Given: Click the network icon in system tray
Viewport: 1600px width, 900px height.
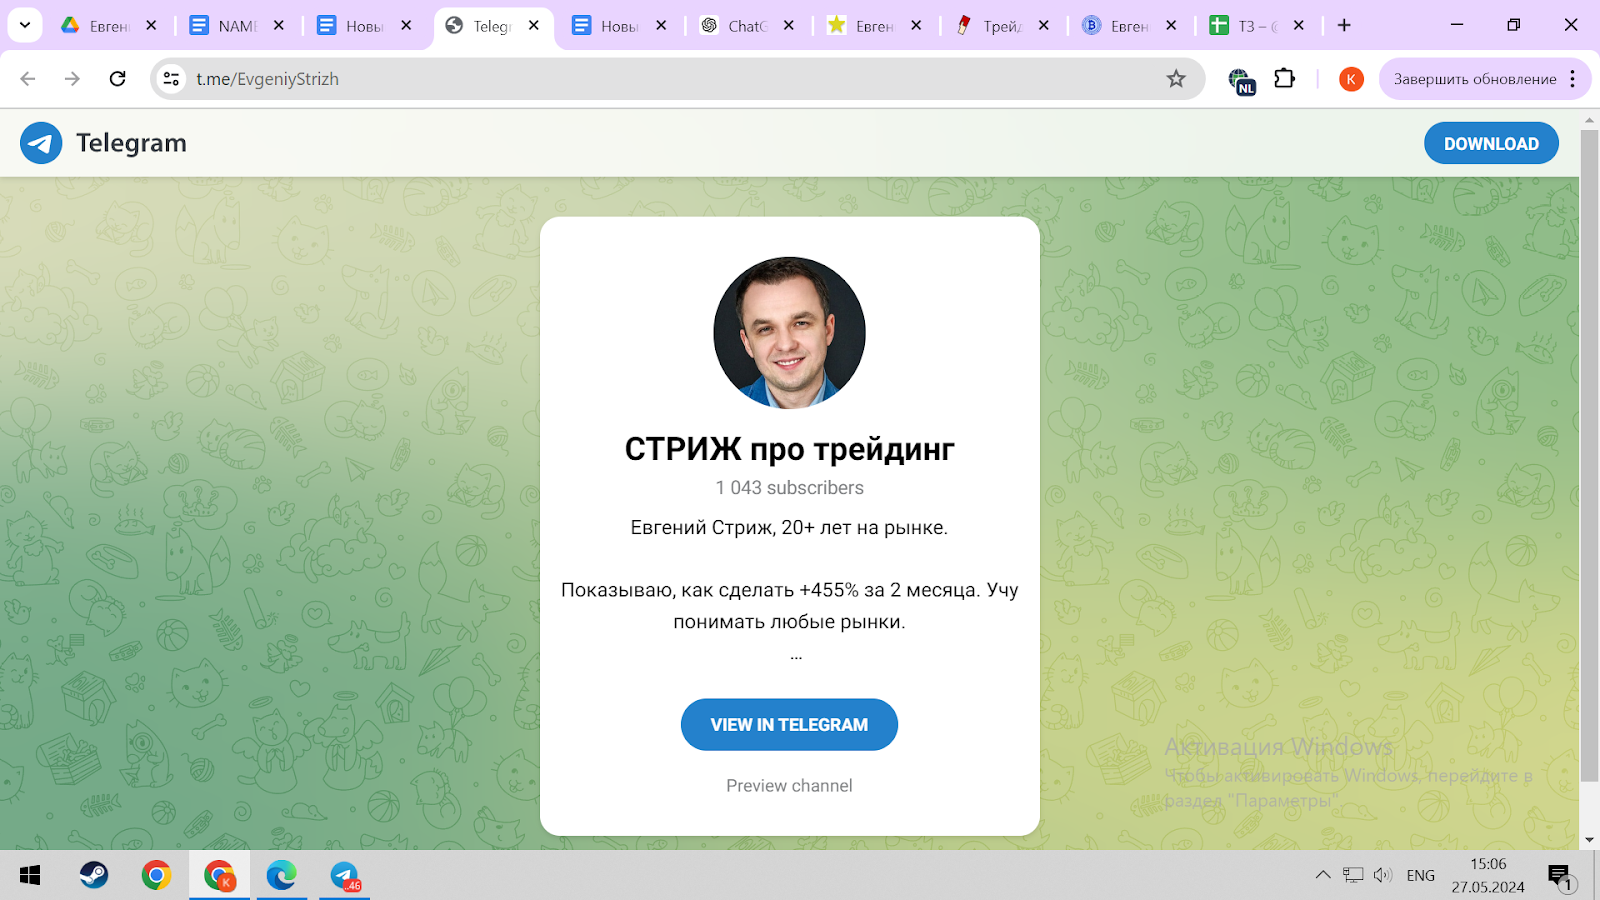Looking at the screenshot, I should point(1353,875).
